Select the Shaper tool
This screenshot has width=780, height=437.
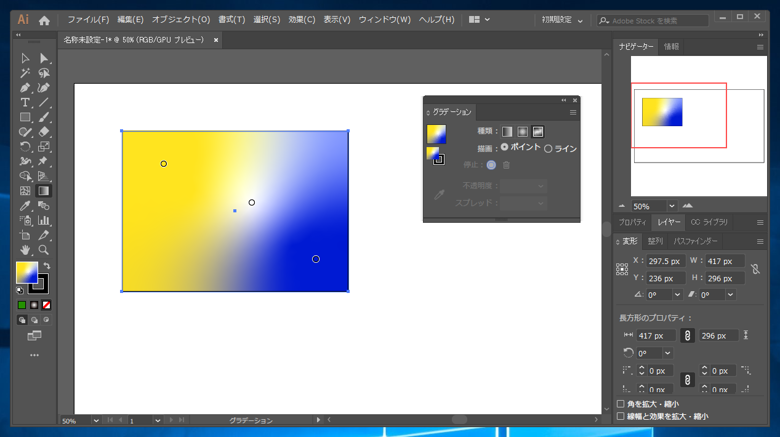pos(25,132)
